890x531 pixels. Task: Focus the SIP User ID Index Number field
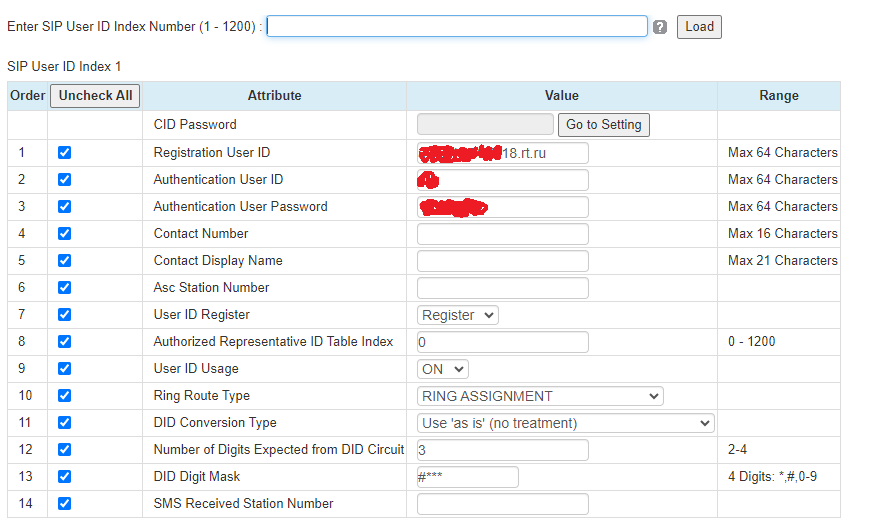(457, 26)
